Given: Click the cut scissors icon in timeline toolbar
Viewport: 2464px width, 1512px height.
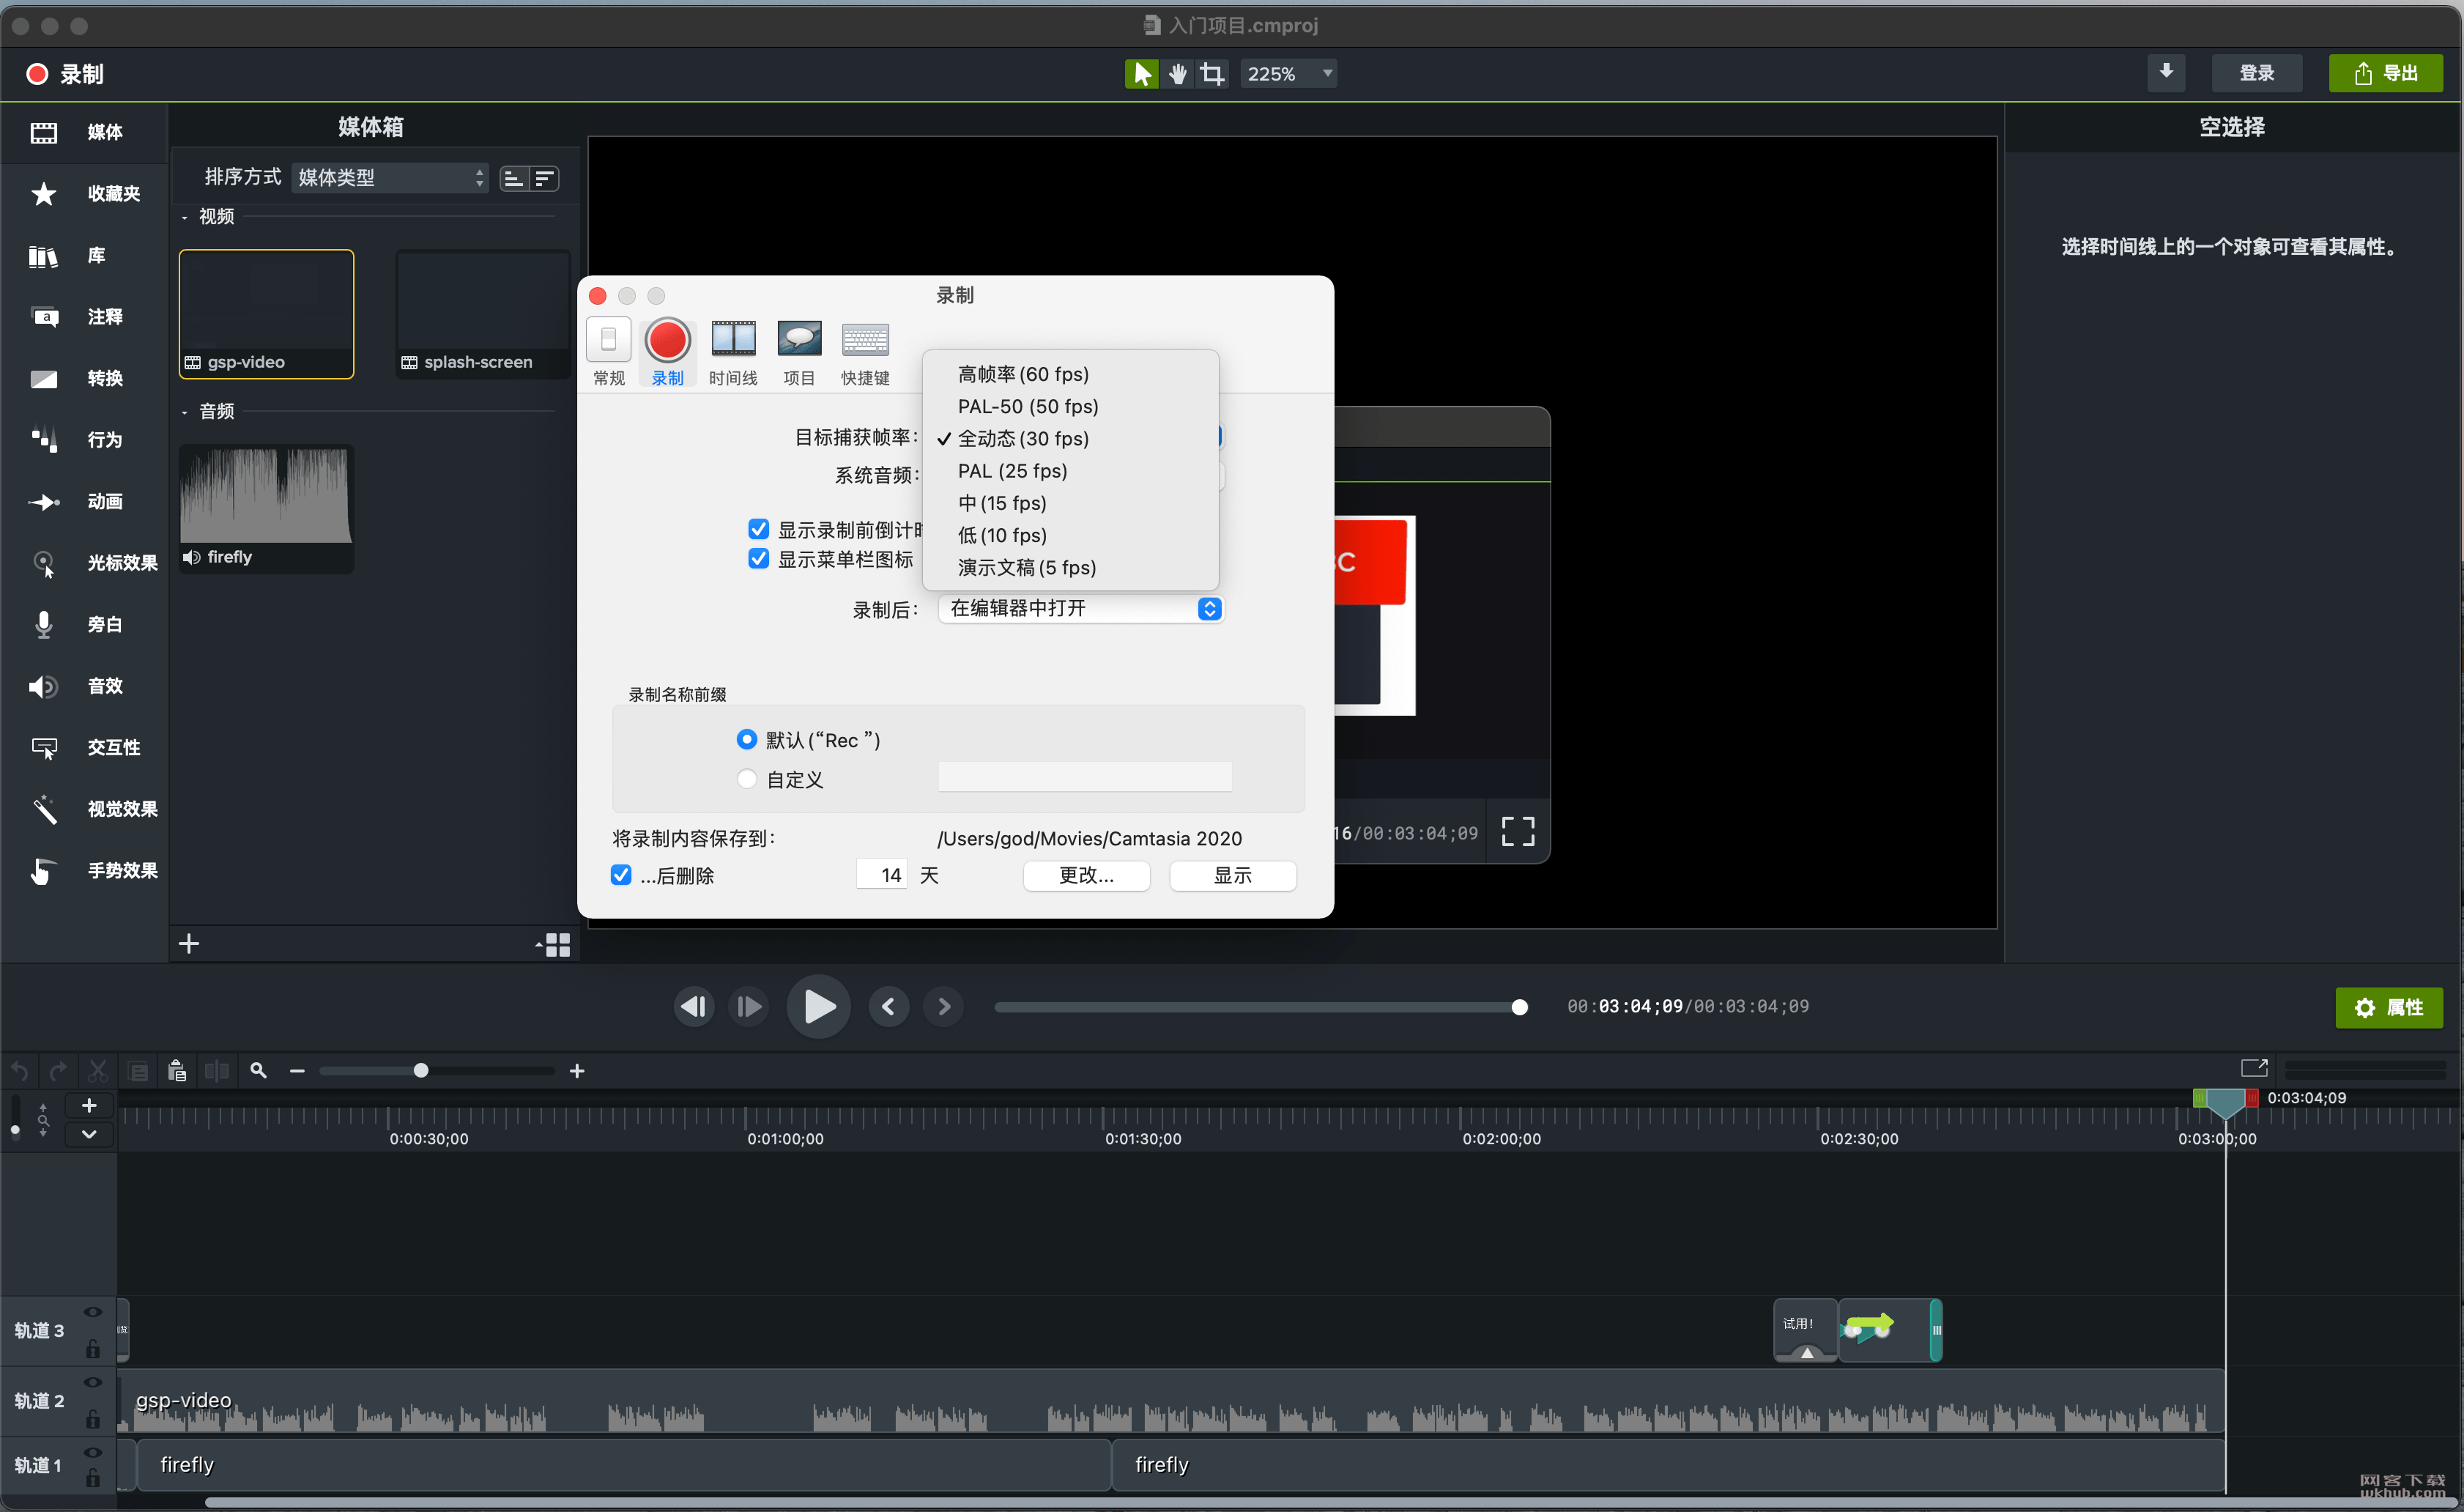Looking at the screenshot, I should pyautogui.click(x=97, y=1071).
